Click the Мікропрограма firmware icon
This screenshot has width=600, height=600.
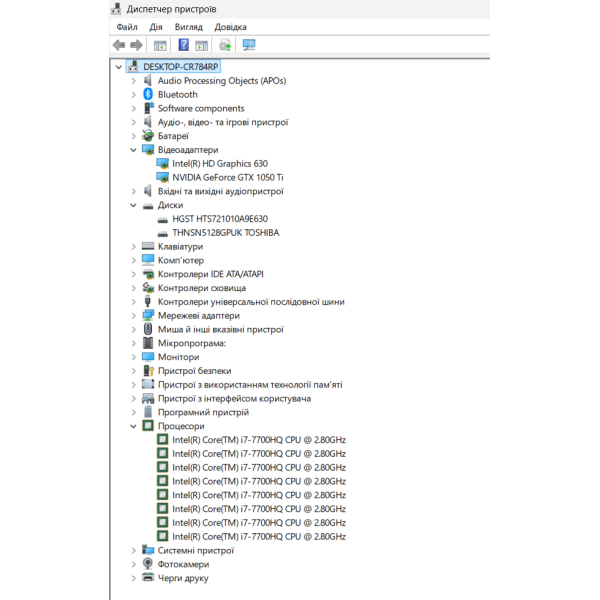coord(148,343)
